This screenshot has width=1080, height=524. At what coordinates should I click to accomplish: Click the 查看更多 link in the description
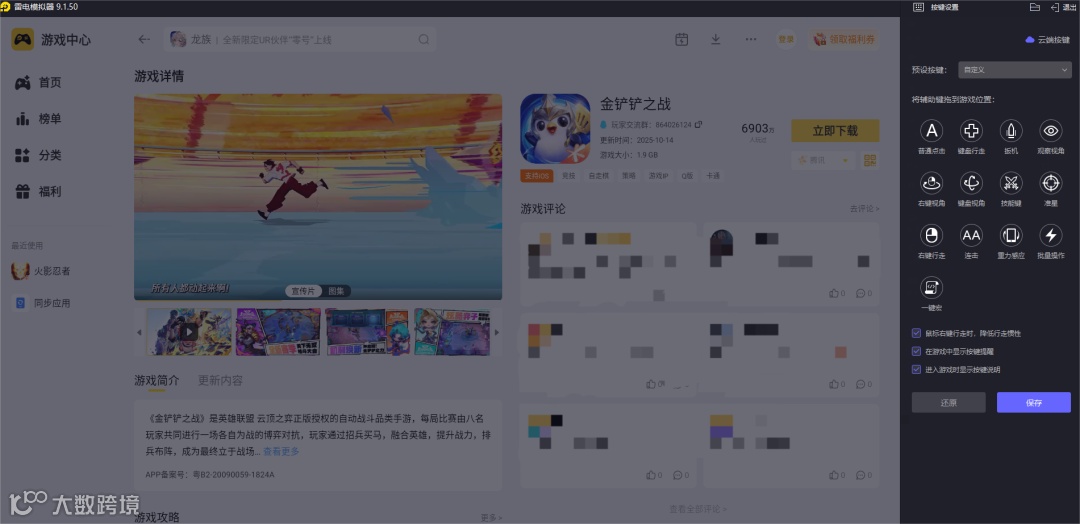click(x=281, y=452)
